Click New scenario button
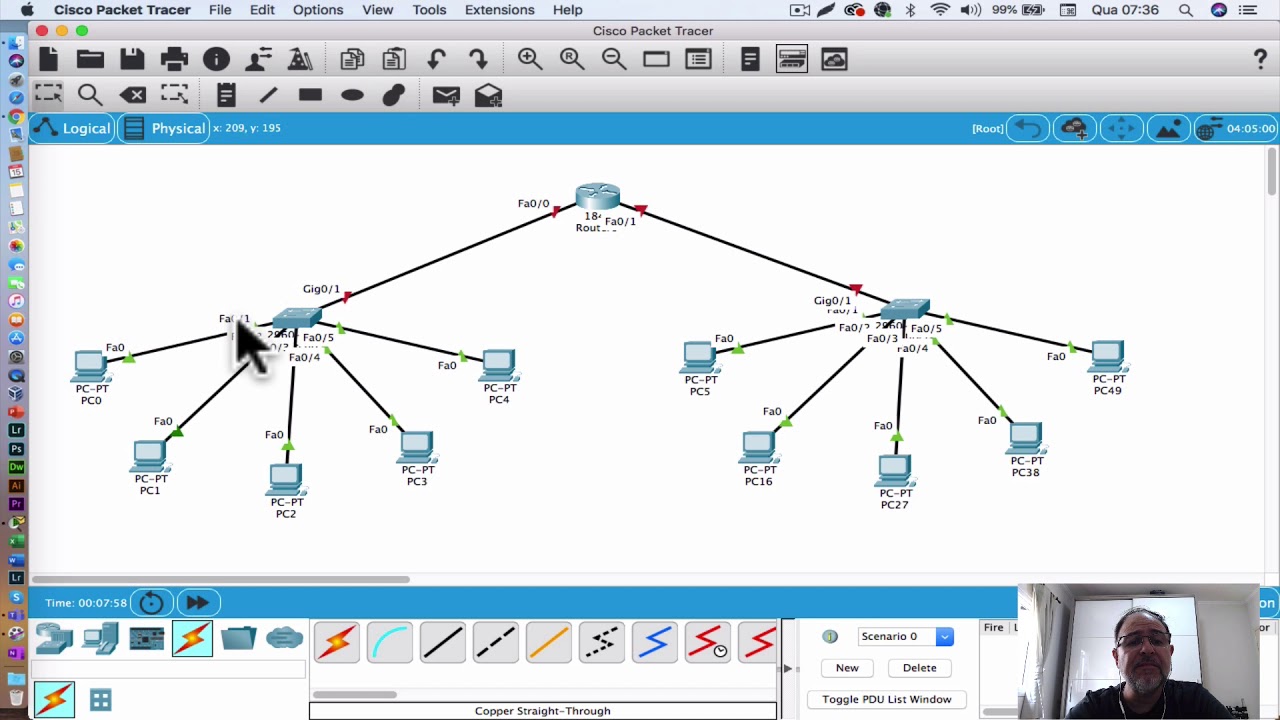Image resolution: width=1280 pixels, height=720 pixels. tap(847, 668)
